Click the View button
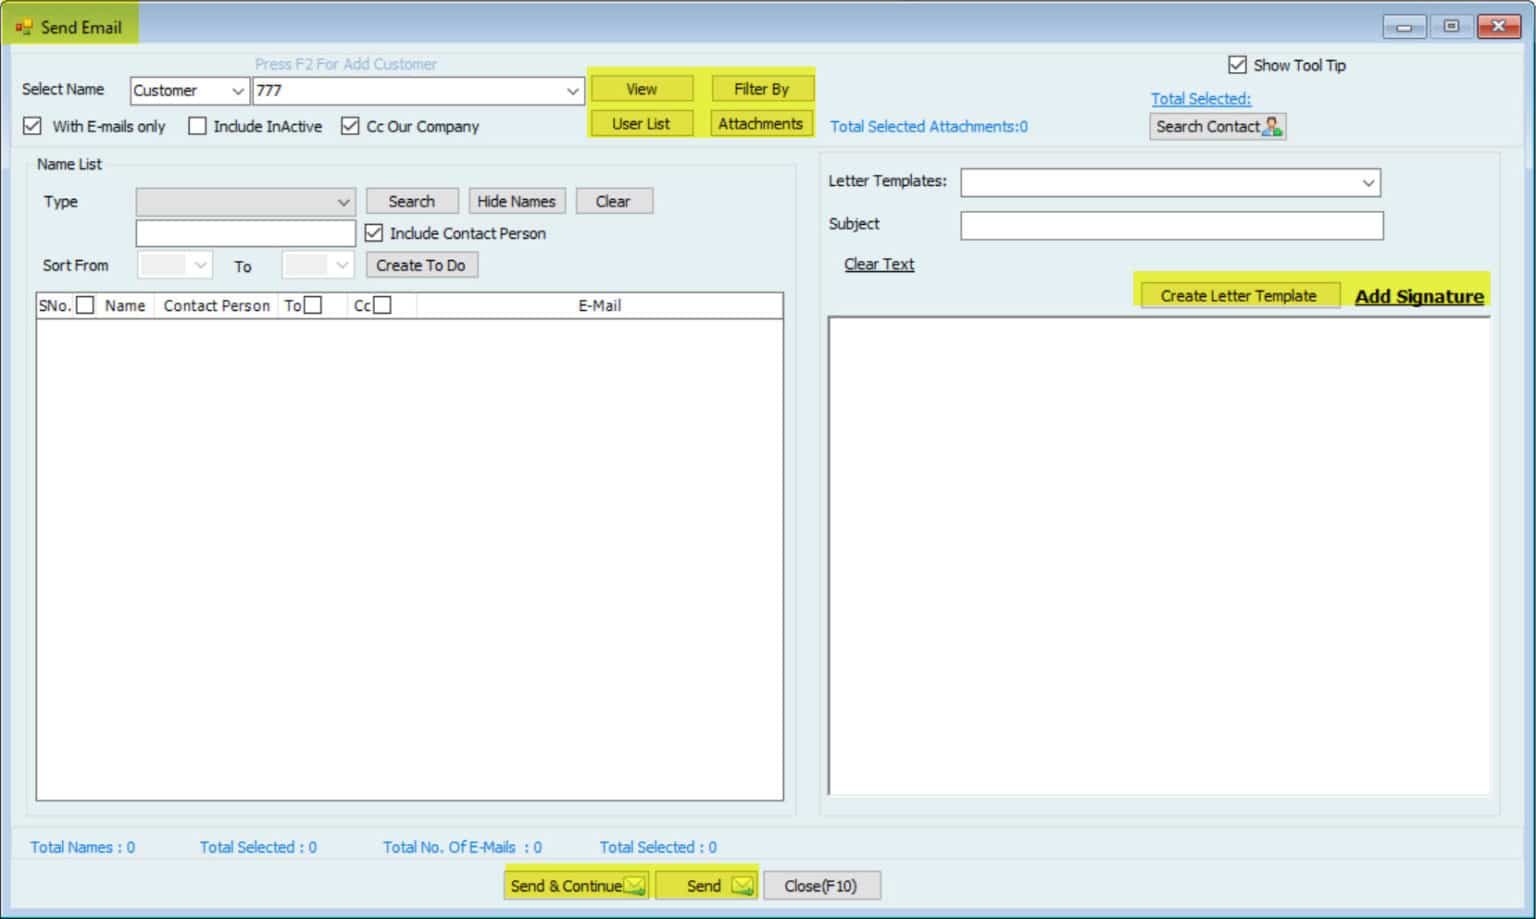The height and width of the screenshot is (919, 1536). [x=642, y=89]
